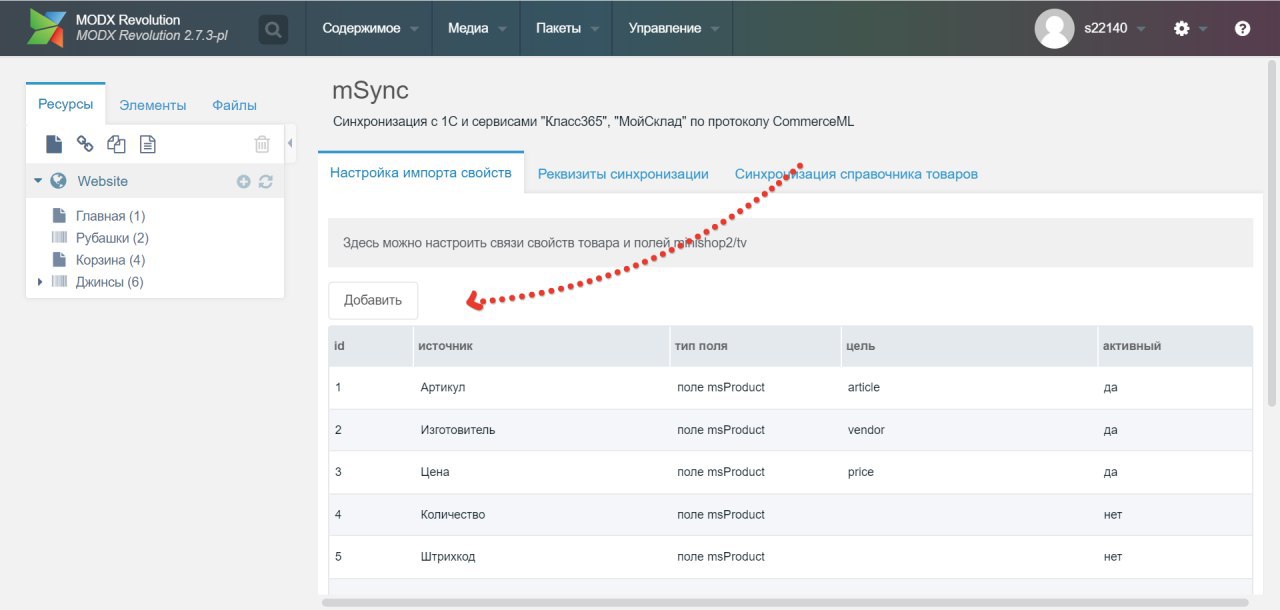Open the search magnifier icon
Viewport: 1280px width, 610px height.
pos(273,29)
